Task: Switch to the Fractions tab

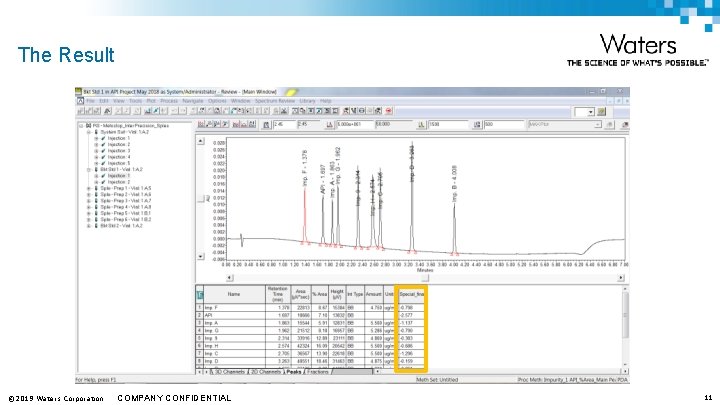Action: [318, 371]
